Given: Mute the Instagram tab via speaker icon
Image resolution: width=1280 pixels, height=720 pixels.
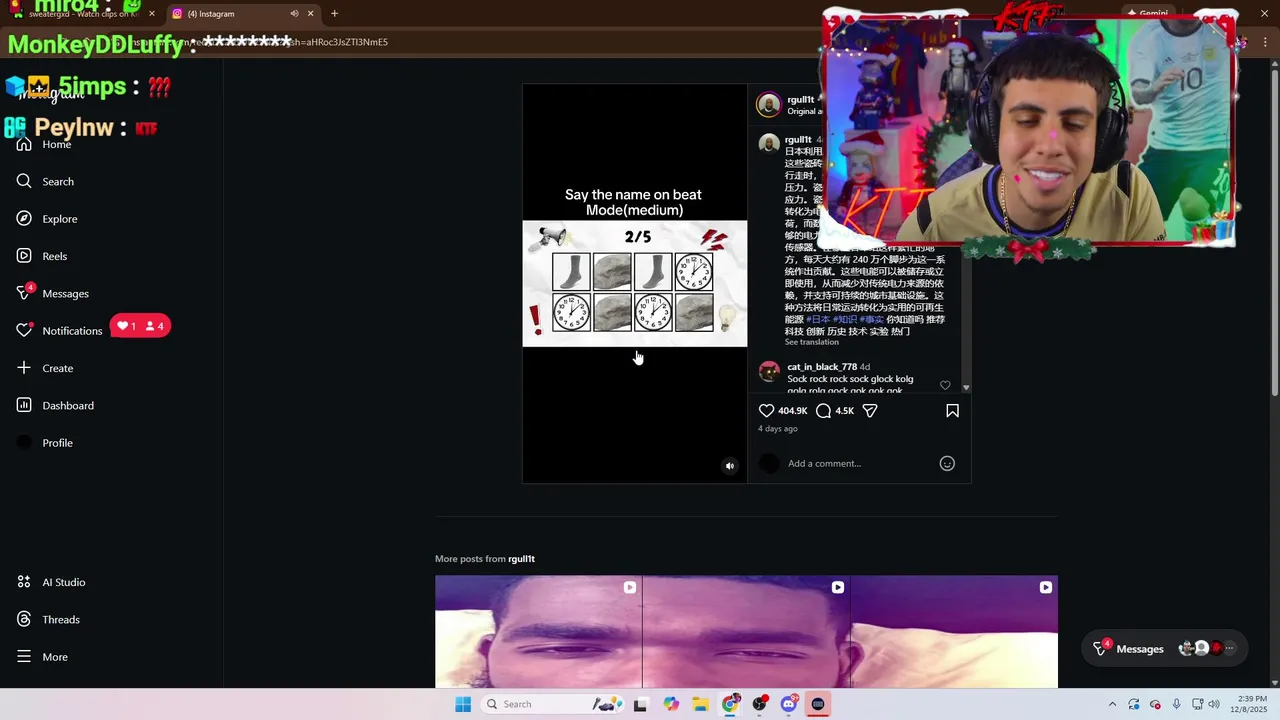Looking at the screenshot, I should [294, 14].
